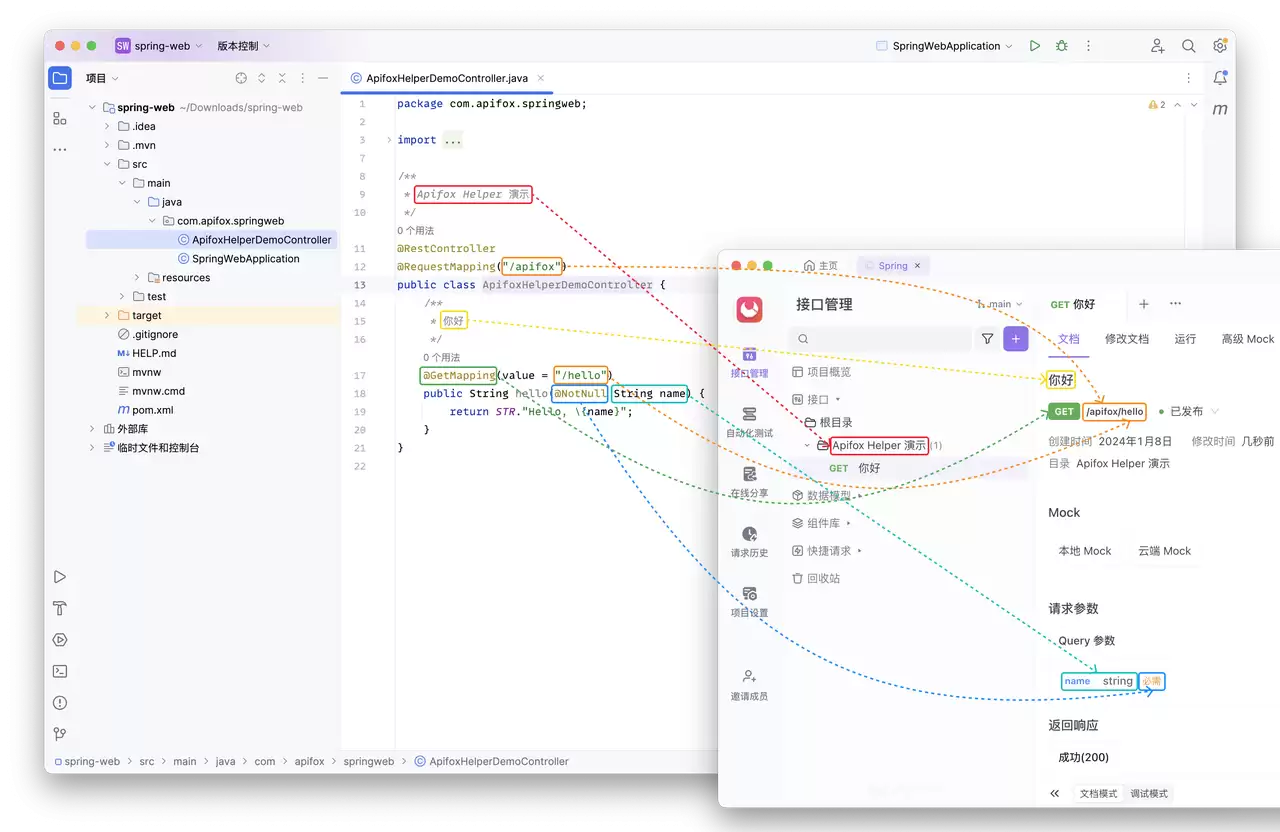Start debugging with the bug icon

coord(1062,46)
